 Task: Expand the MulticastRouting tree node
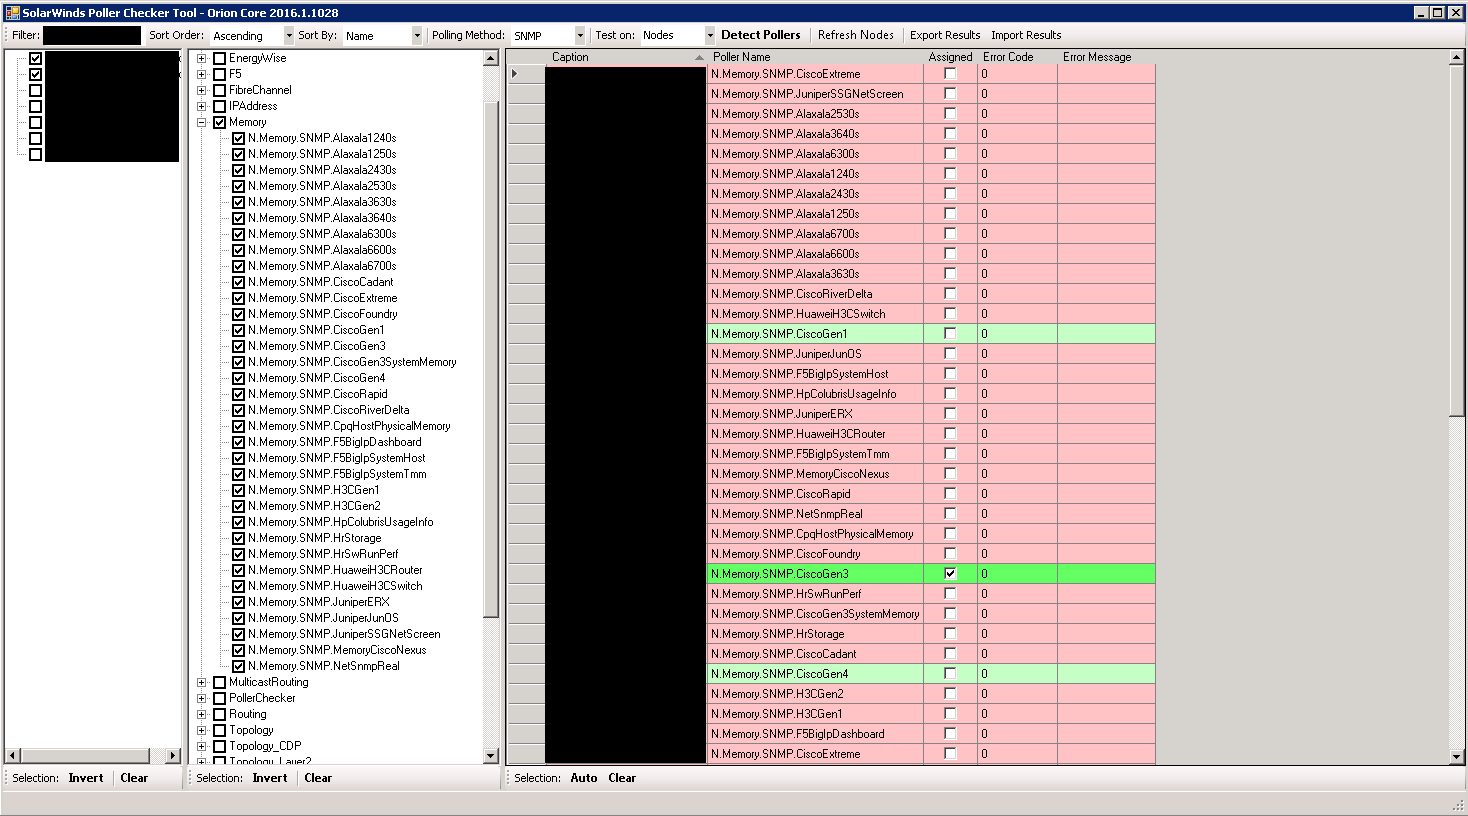[202, 682]
